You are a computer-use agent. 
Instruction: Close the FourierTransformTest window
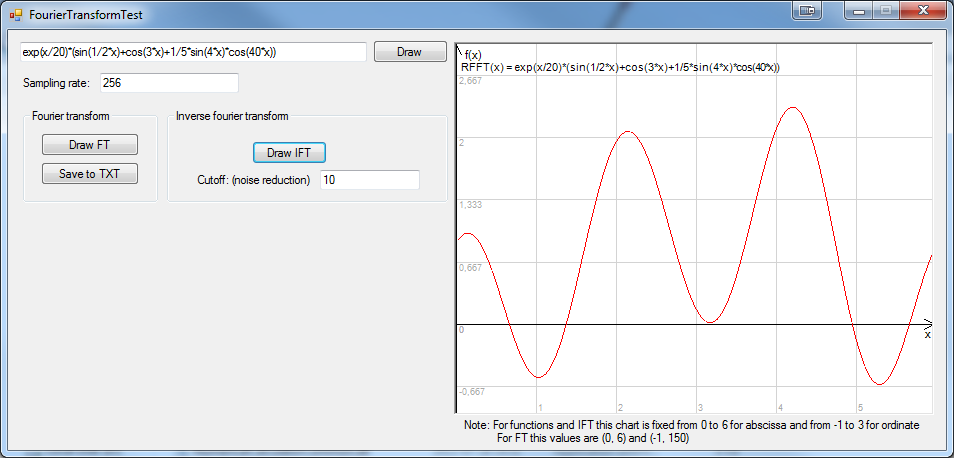coord(923,10)
